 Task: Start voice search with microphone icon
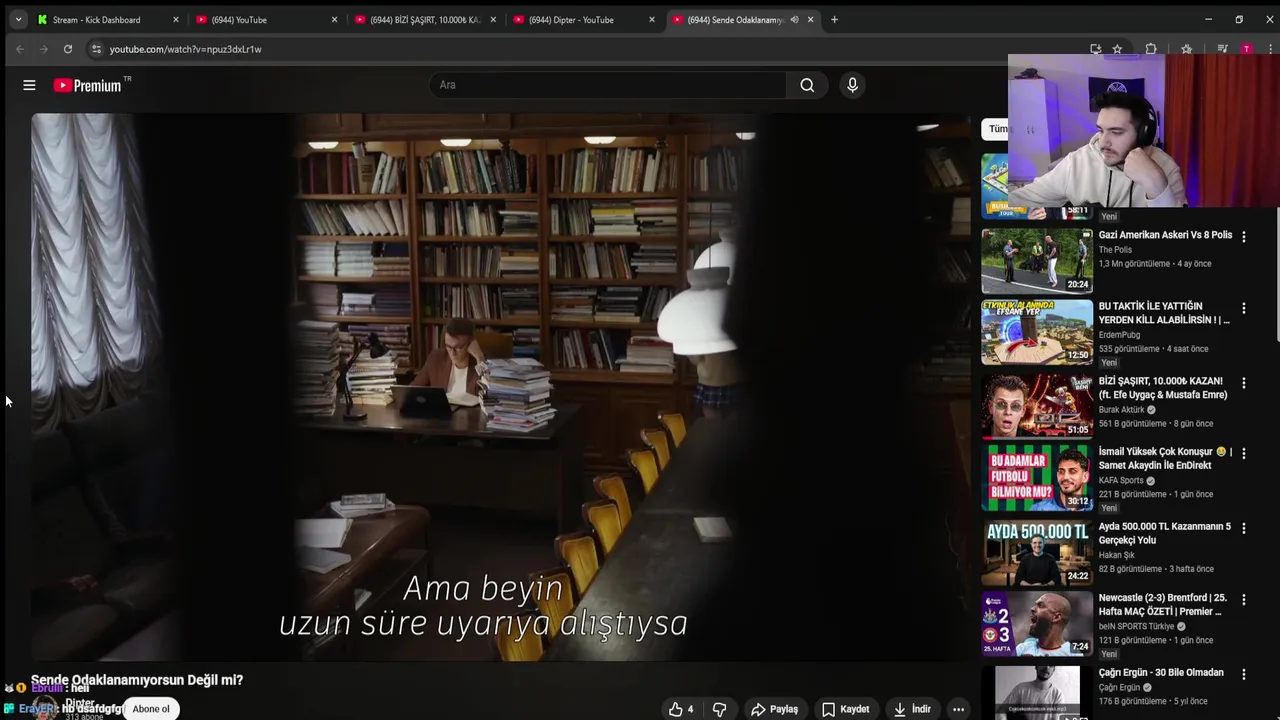(852, 85)
